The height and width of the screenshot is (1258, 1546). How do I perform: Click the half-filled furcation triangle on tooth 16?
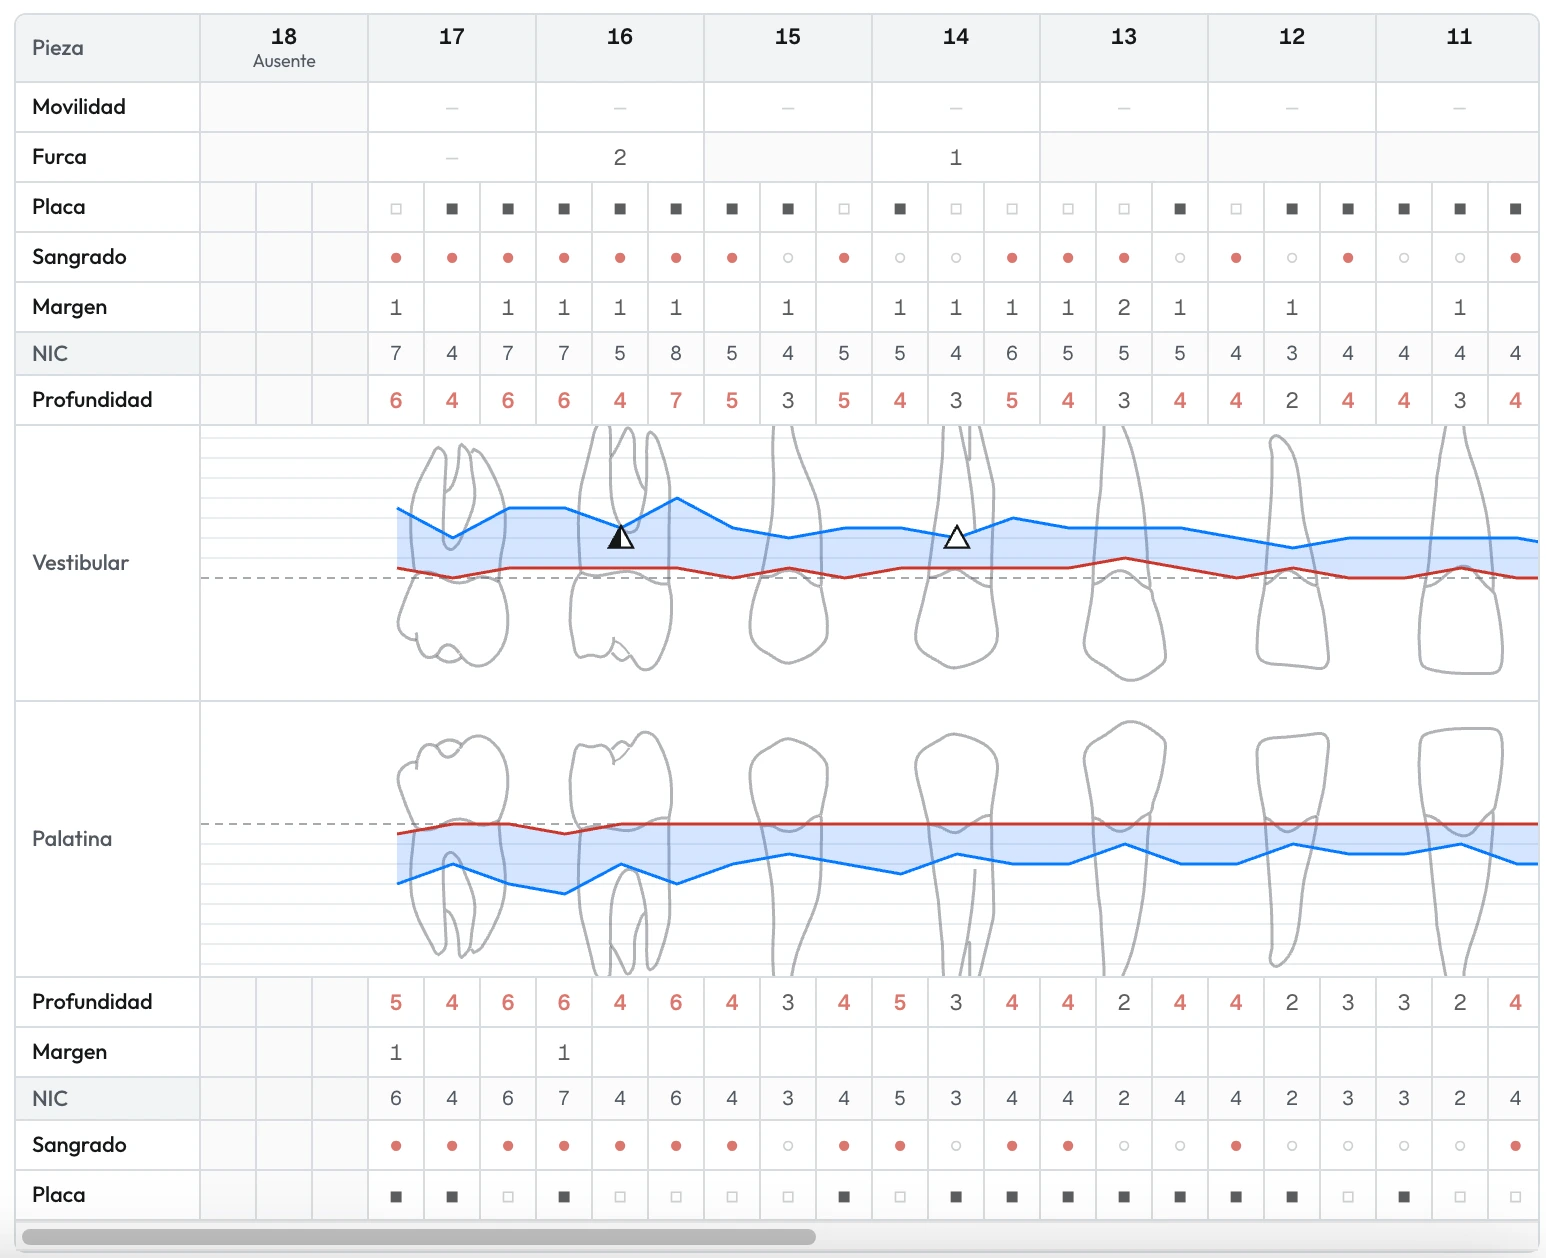(621, 537)
